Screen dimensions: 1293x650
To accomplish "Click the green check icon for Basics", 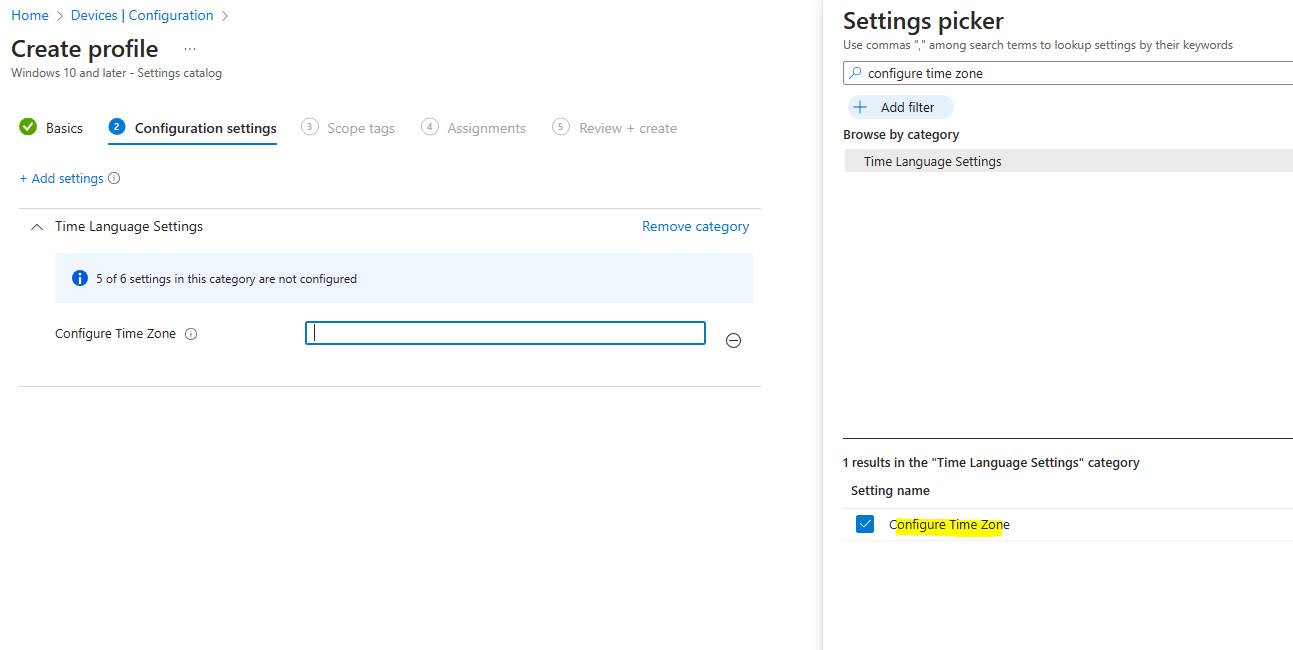I will click(x=28, y=127).
